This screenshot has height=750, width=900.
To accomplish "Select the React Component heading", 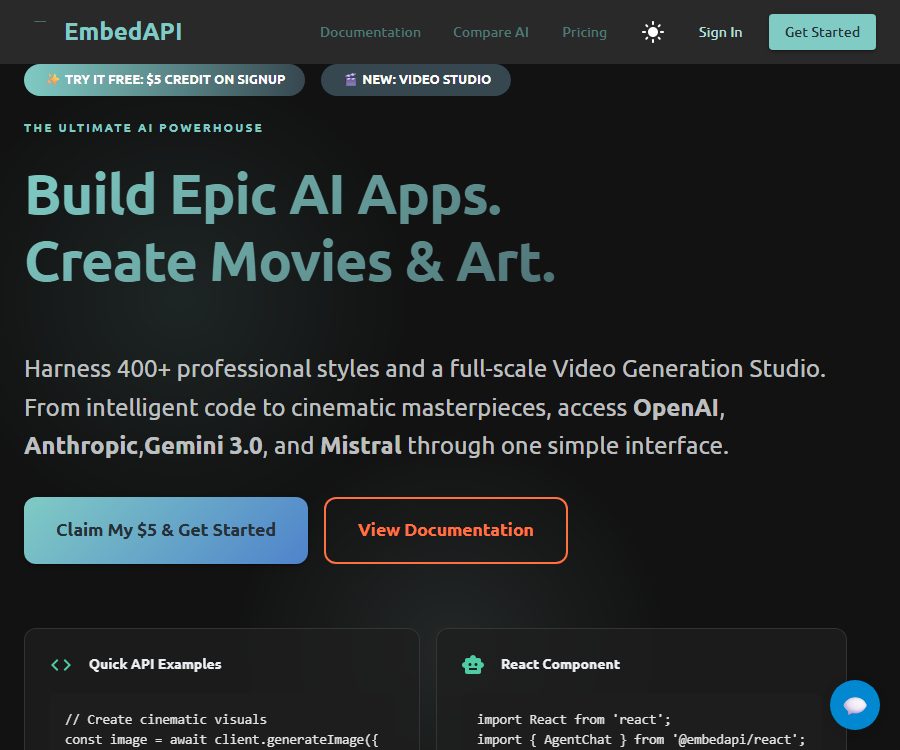I will (560, 664).
